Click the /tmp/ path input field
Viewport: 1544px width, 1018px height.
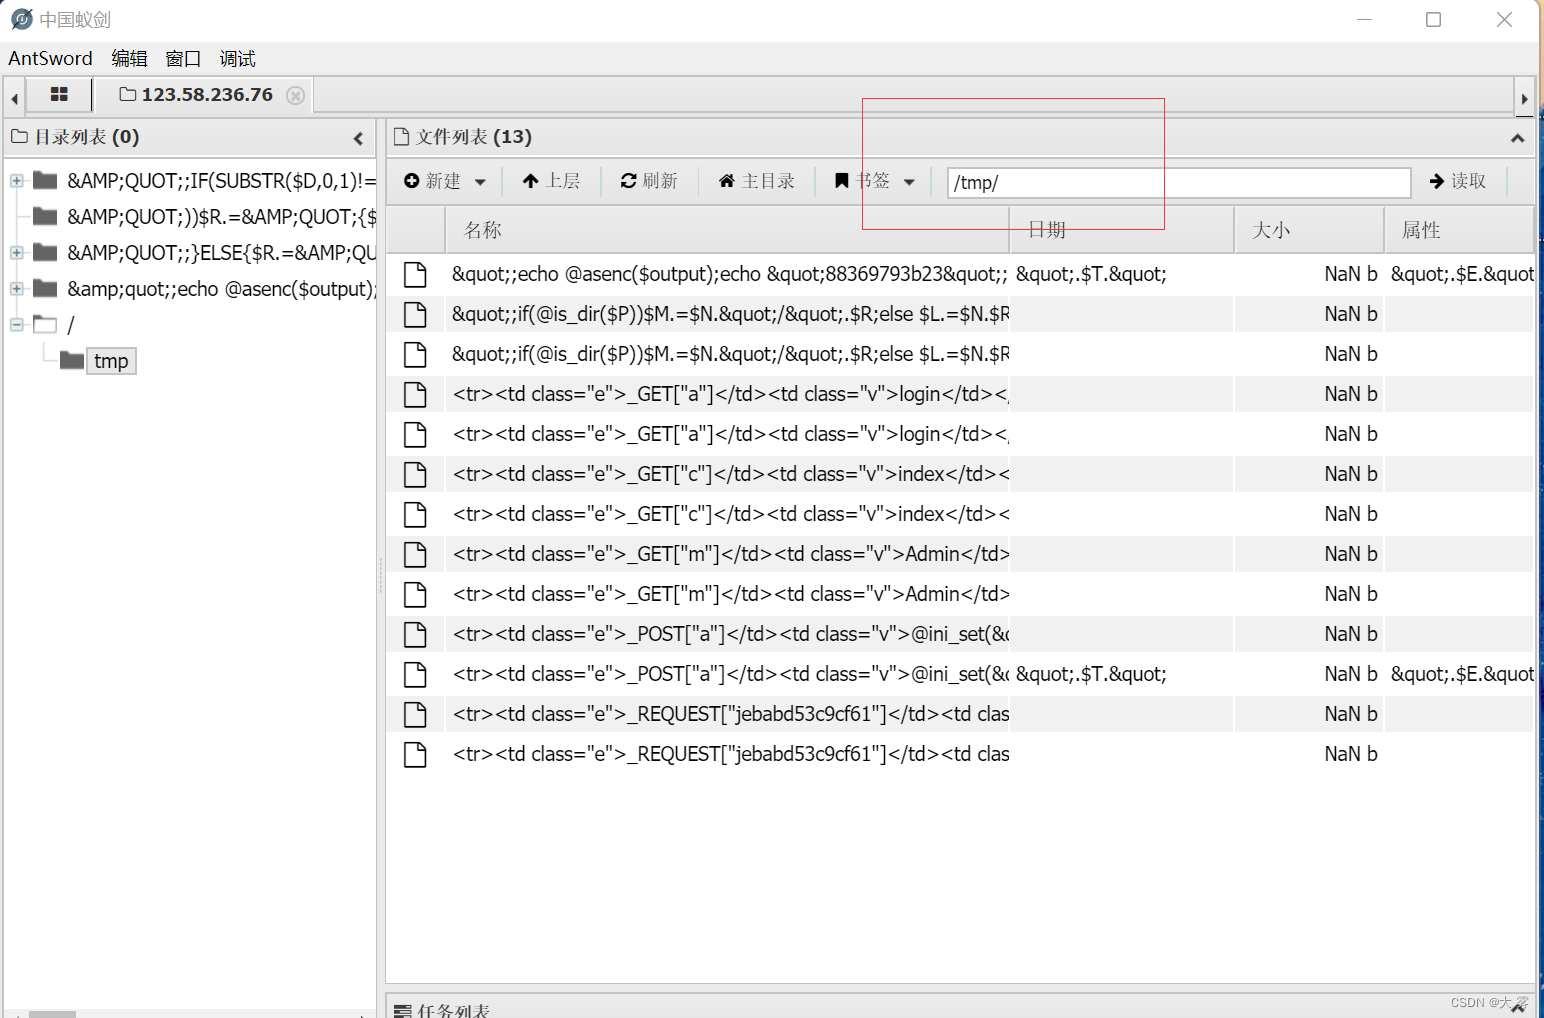[x=1176, y=182]
